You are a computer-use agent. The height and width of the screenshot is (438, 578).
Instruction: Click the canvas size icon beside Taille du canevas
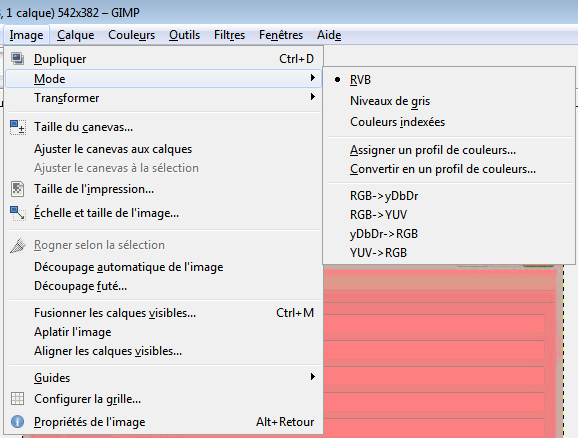17,127
